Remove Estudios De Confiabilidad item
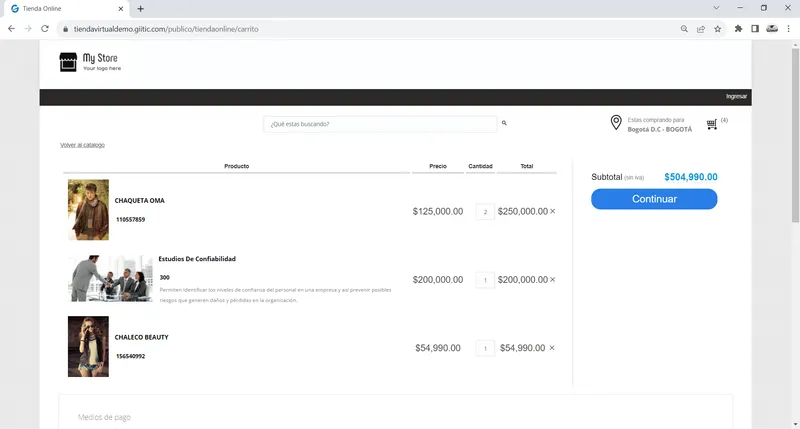 coord(553,280)
